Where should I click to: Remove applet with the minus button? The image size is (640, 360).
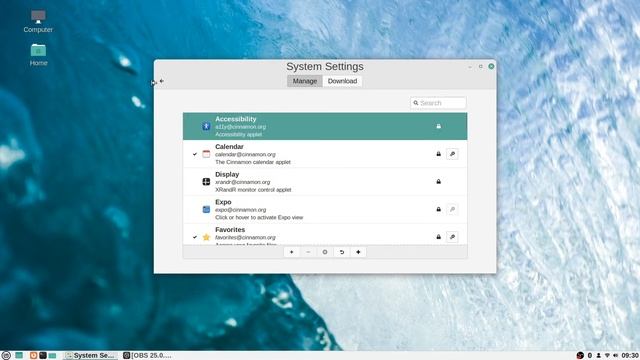point(308,252)
